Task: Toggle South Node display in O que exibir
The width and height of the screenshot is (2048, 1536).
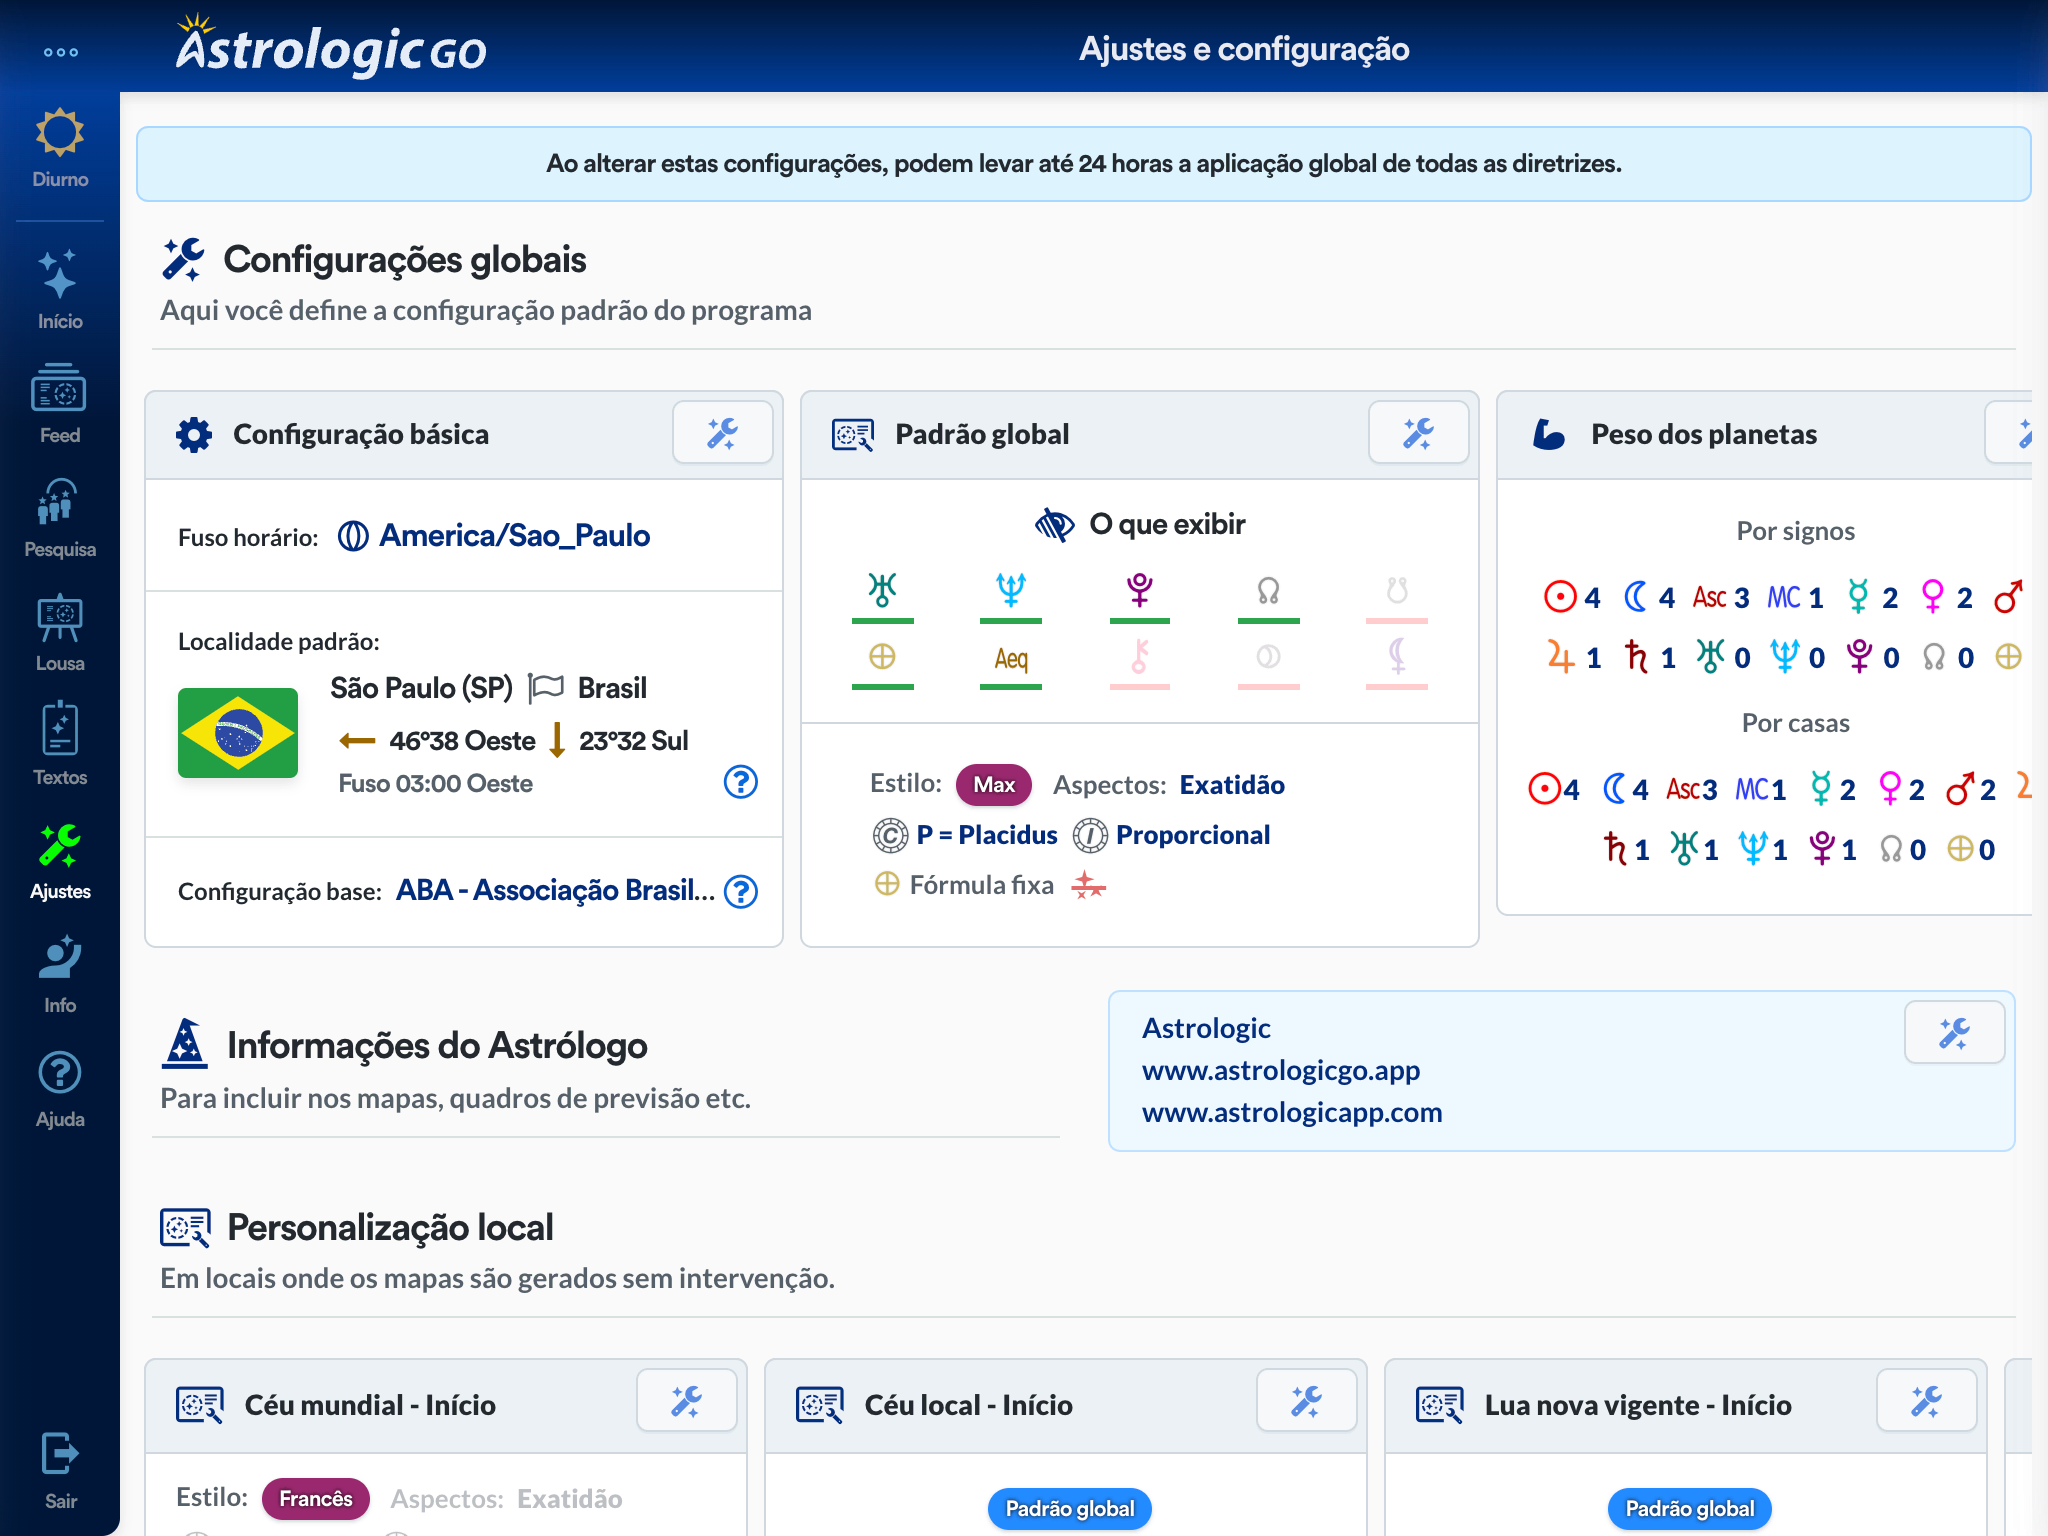Action: (1397, 595)
